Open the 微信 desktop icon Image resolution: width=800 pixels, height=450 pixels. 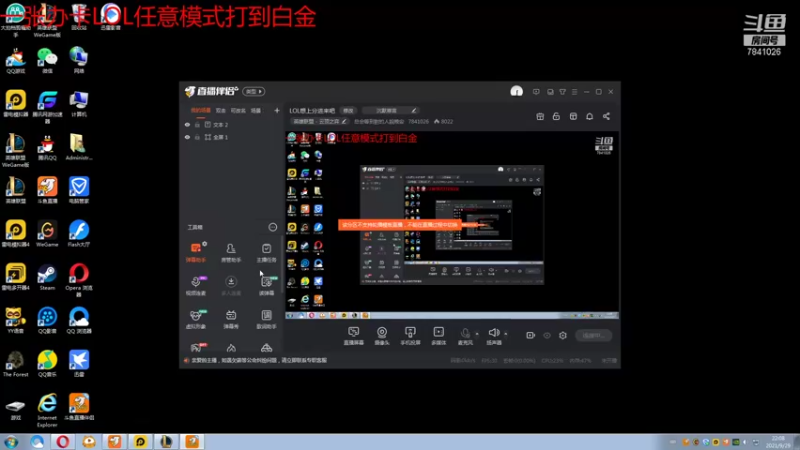[x=47, y=60]
